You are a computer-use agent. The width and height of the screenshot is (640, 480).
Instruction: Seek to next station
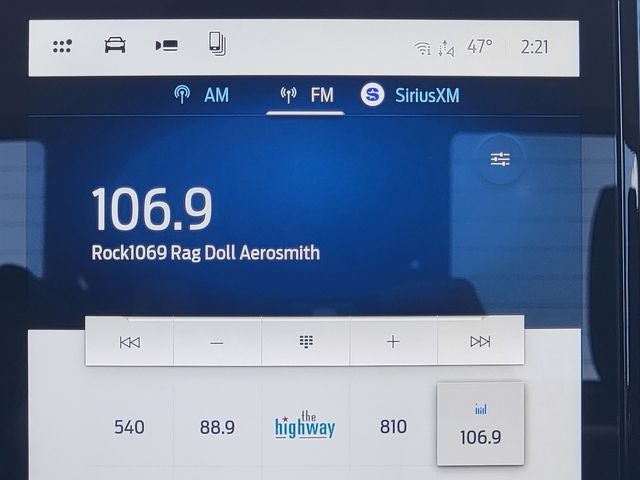pos(480,341)
